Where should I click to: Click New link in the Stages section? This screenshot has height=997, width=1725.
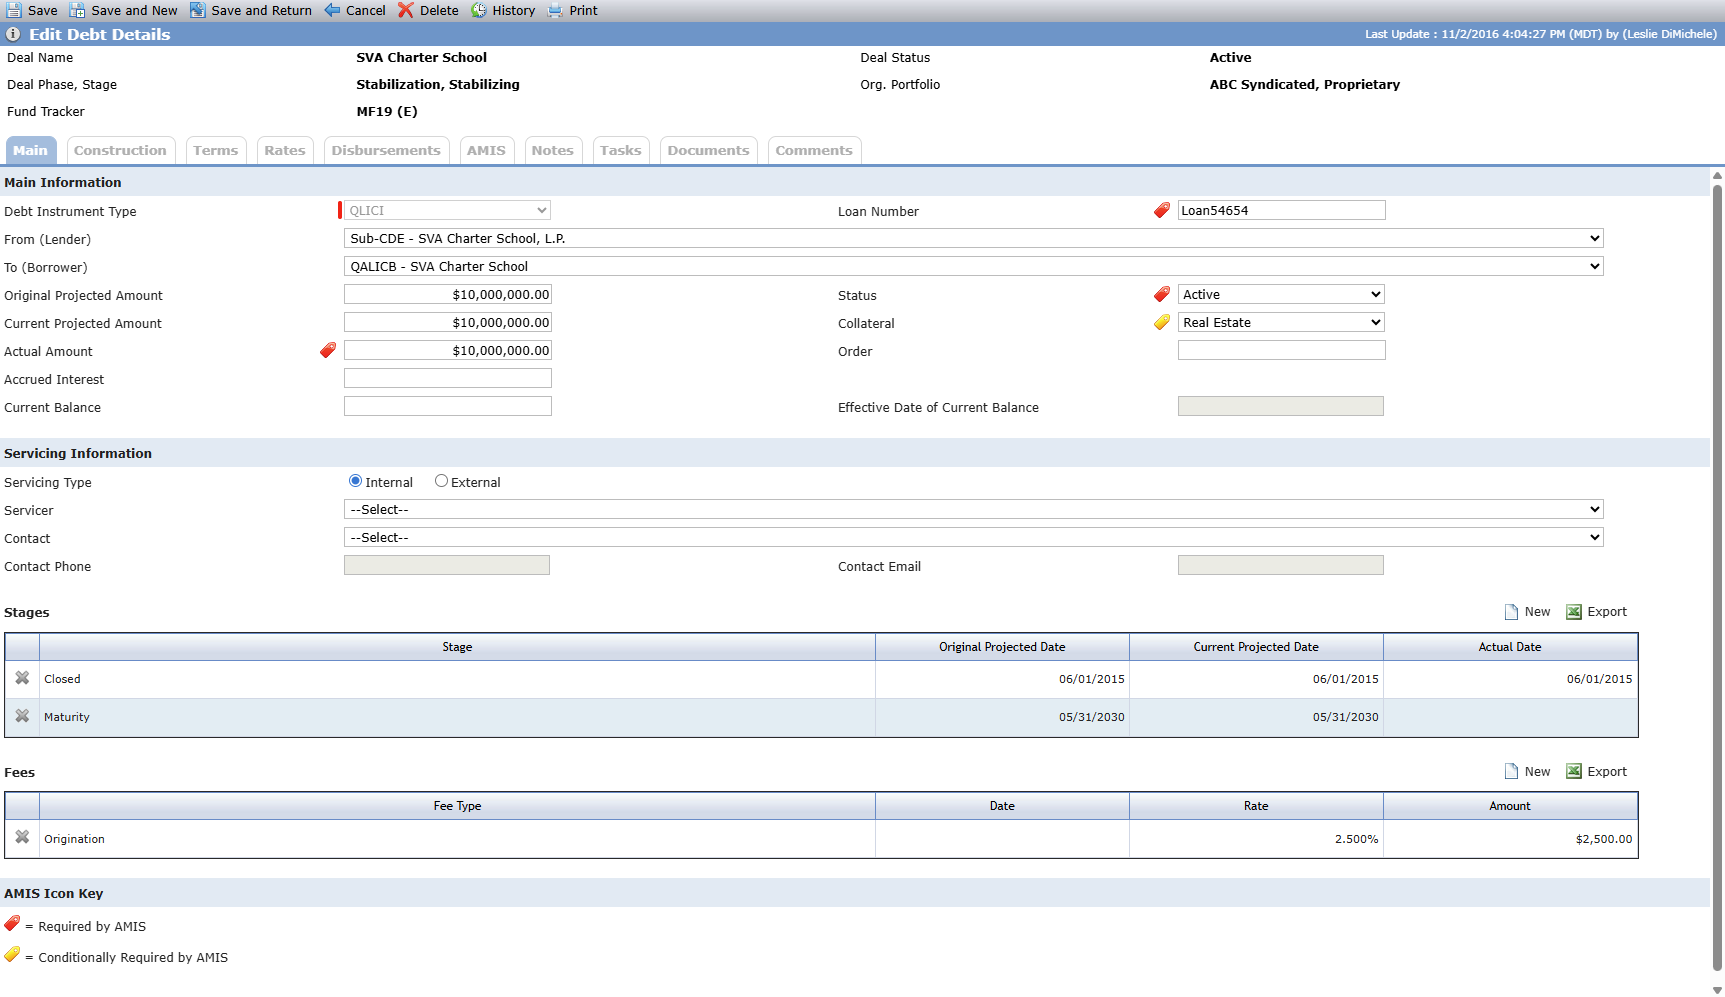(x=1538, y=612)
